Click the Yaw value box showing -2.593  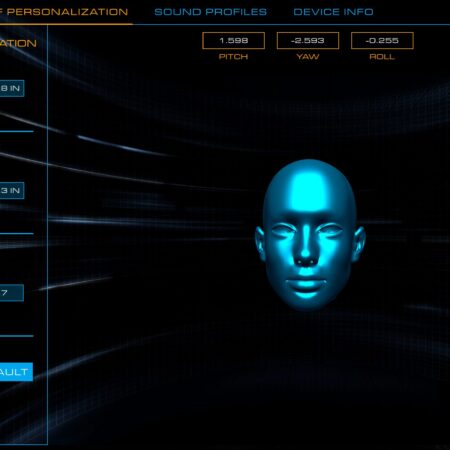[x=308, y=41]
